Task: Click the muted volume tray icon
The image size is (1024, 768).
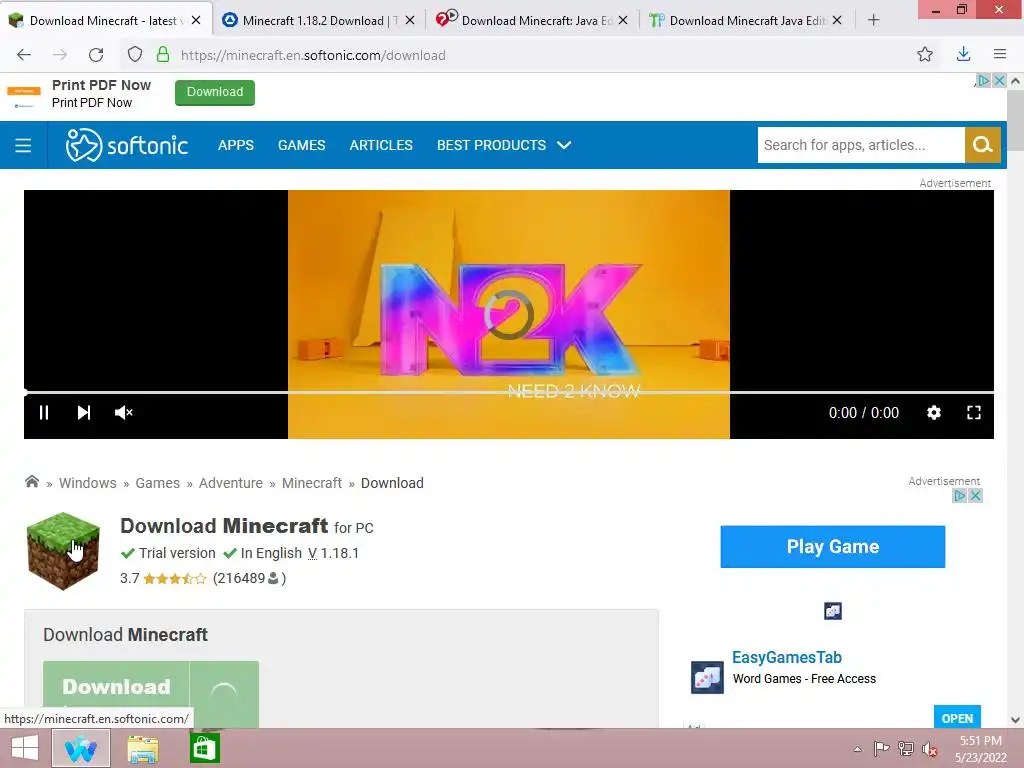Action: click(930, 749)
